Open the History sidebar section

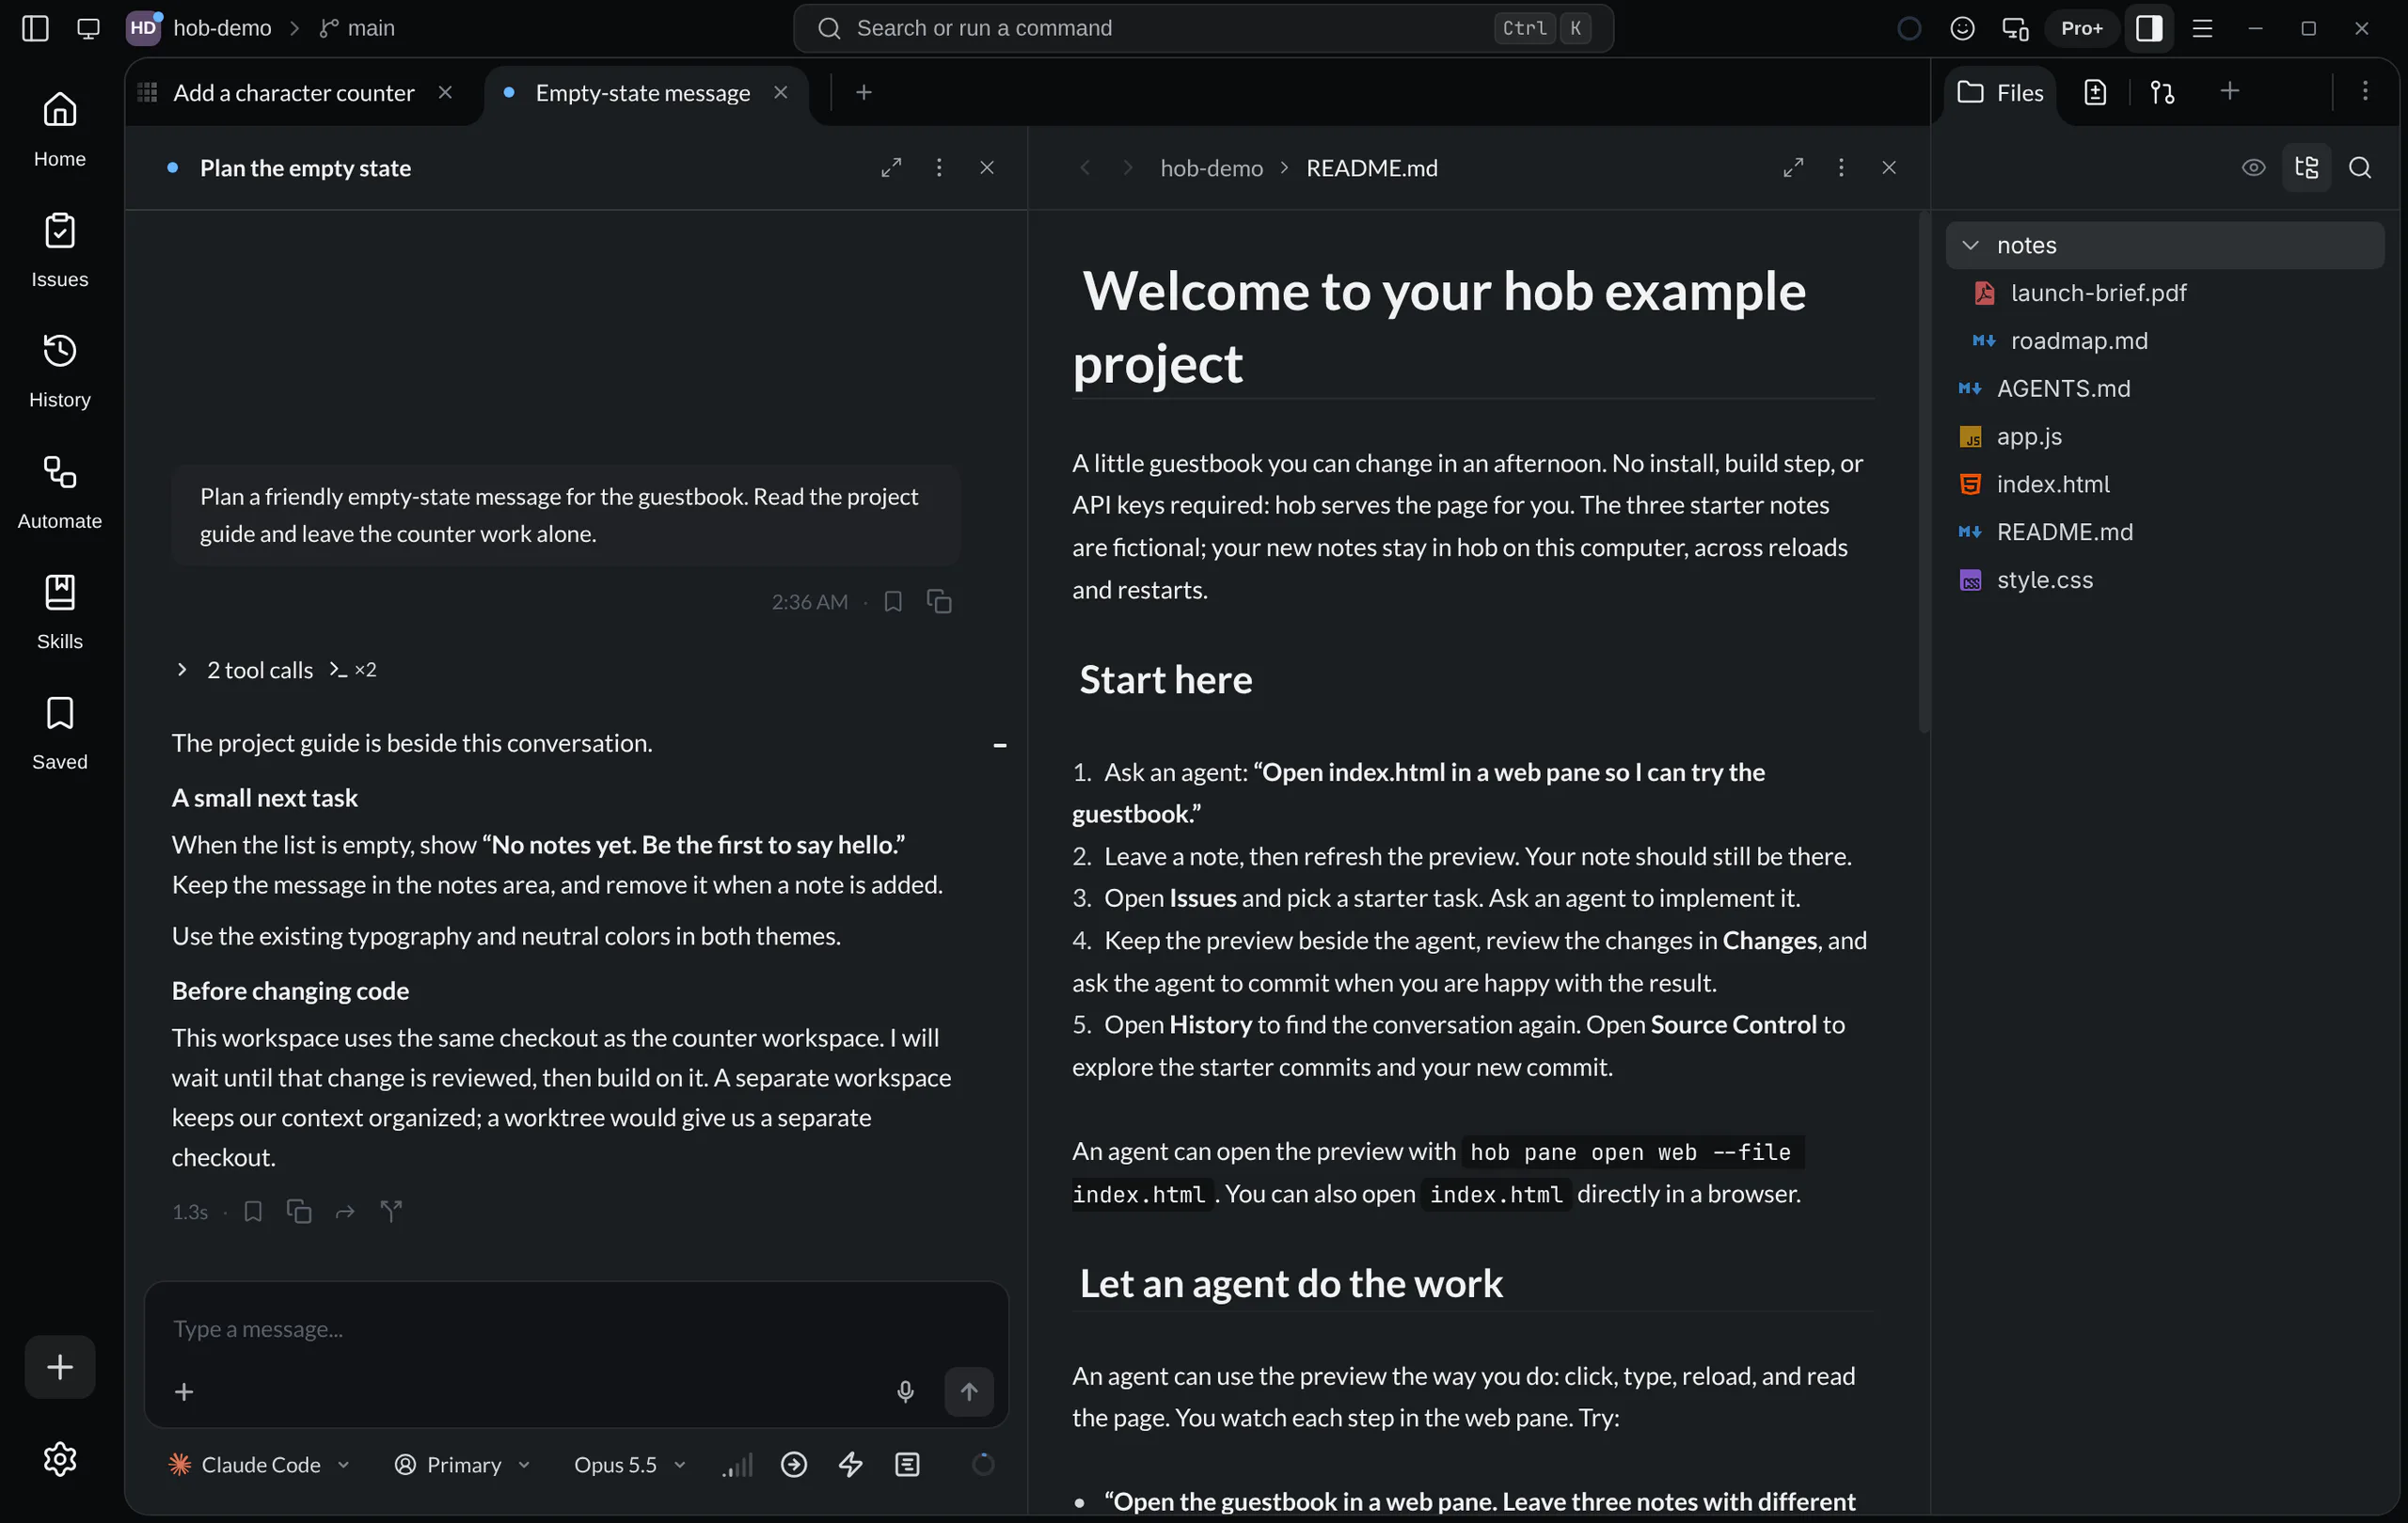[x=59, y=370]
